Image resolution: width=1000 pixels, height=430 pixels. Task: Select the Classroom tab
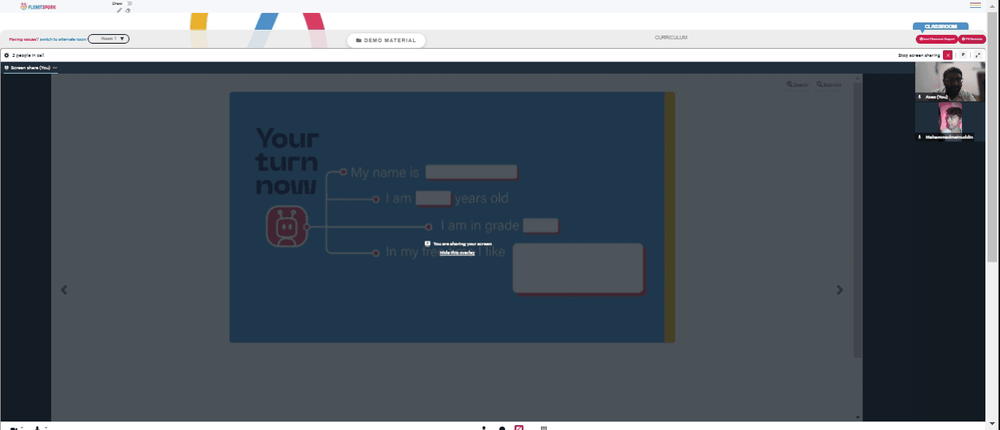pyautogui.click(x=940, y=26)
